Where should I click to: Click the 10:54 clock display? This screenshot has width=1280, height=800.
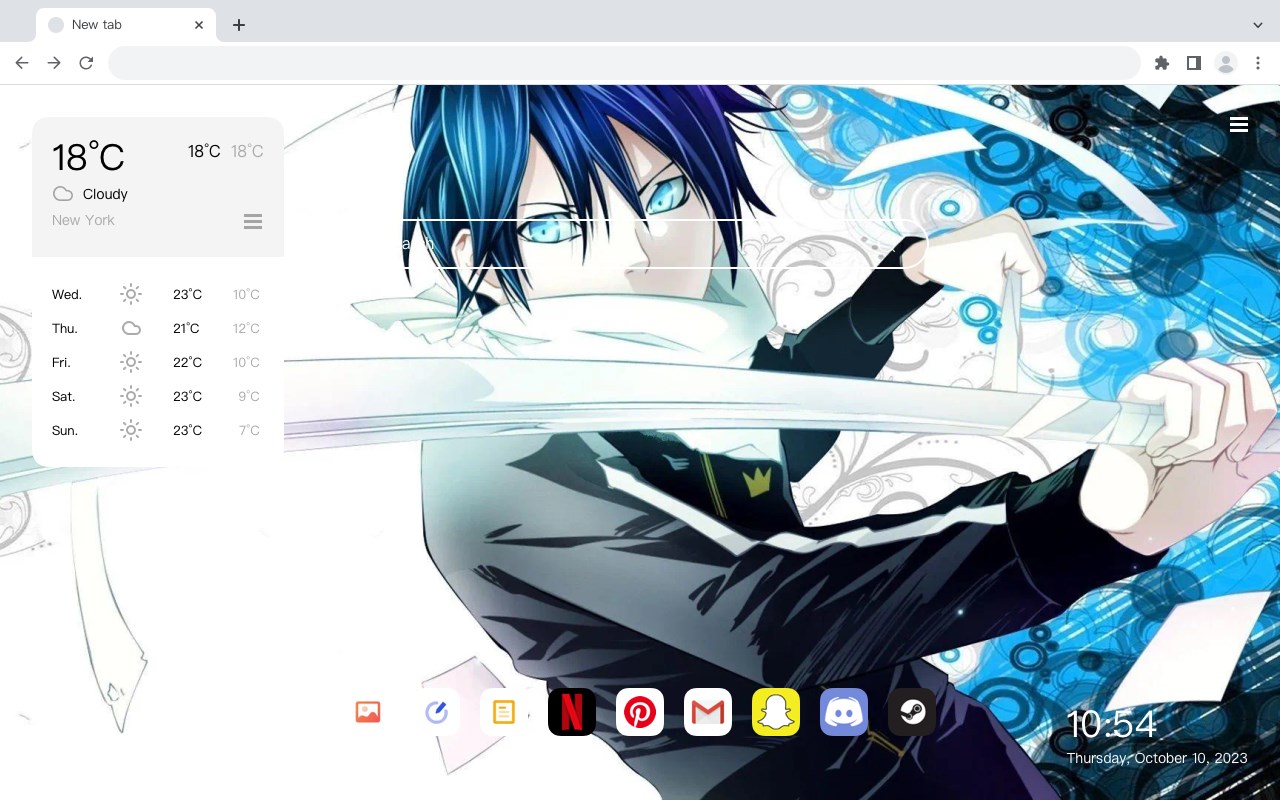click(1111, 724)
